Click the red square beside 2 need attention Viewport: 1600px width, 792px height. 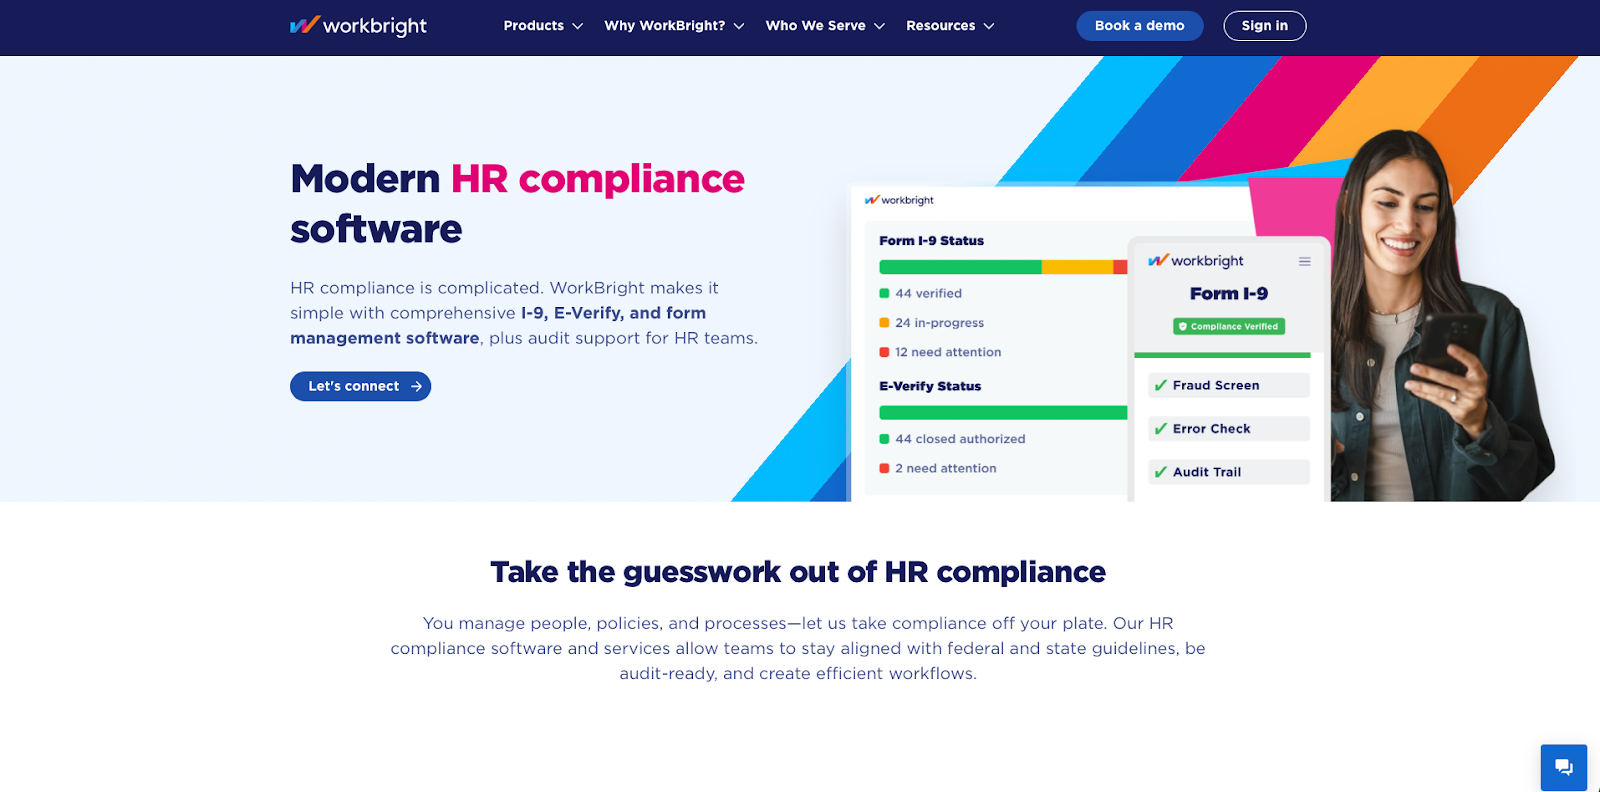coord(884,468)
